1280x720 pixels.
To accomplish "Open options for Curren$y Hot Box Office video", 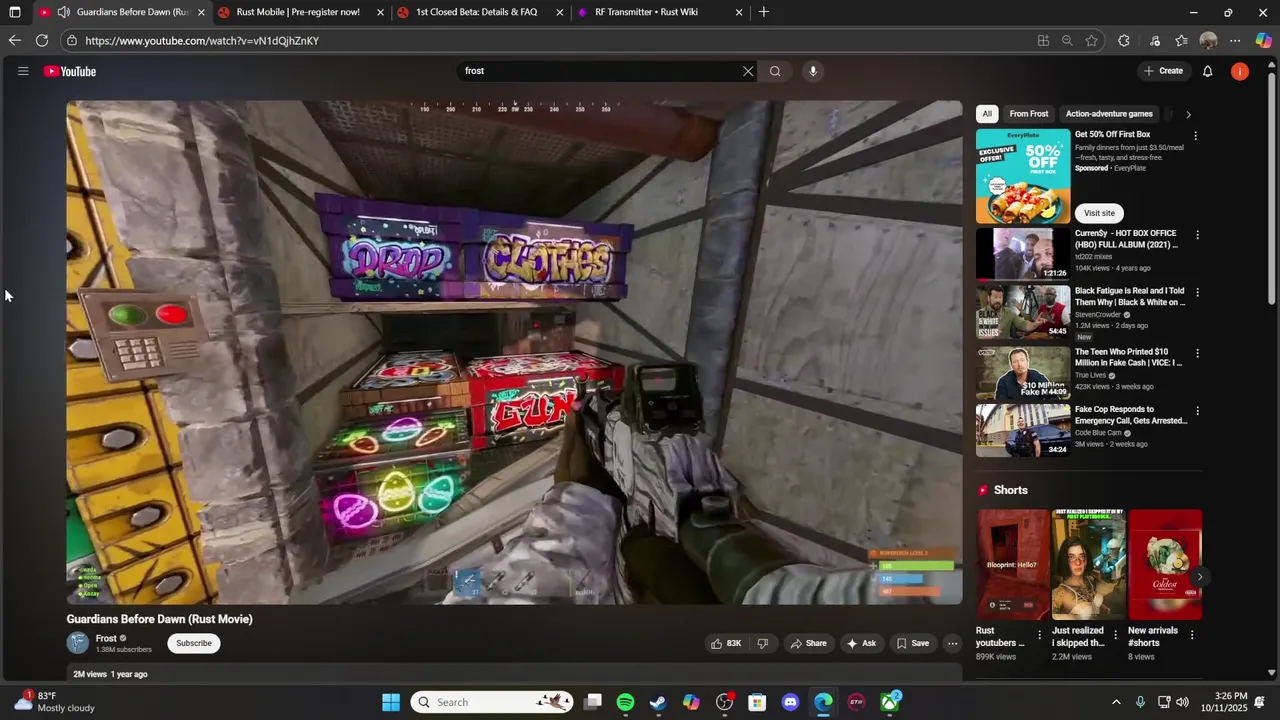I will tap(1197, 235).
